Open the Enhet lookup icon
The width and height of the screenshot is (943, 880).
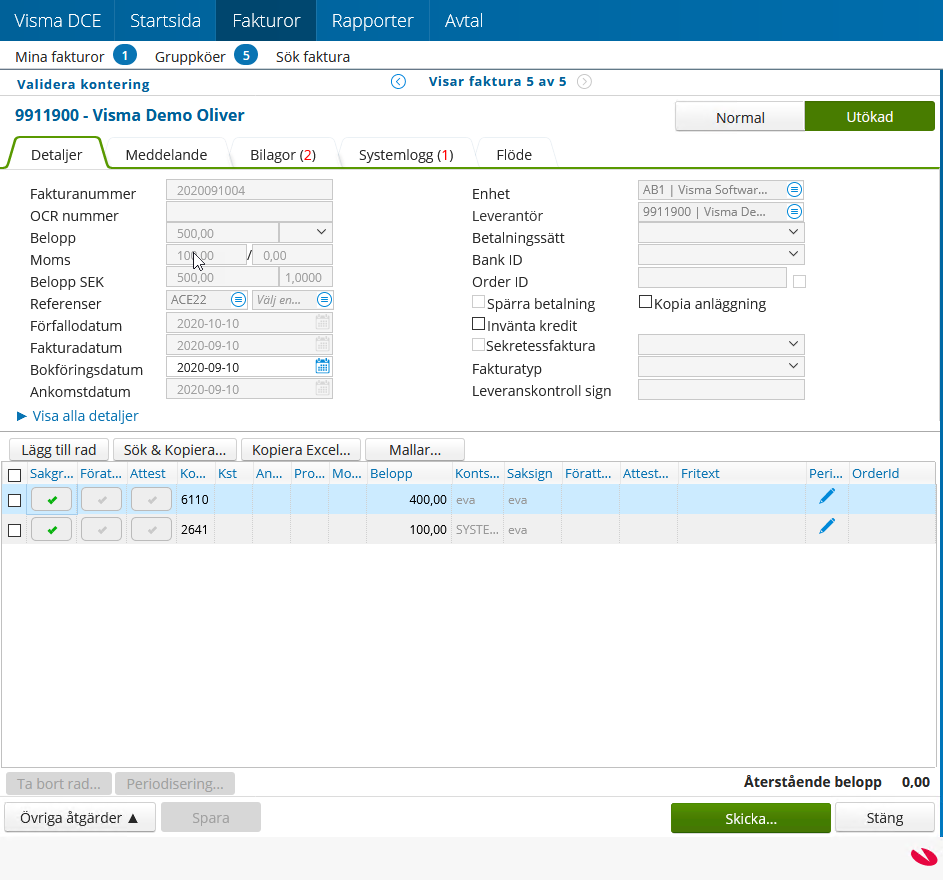click(x=794, y=189)
